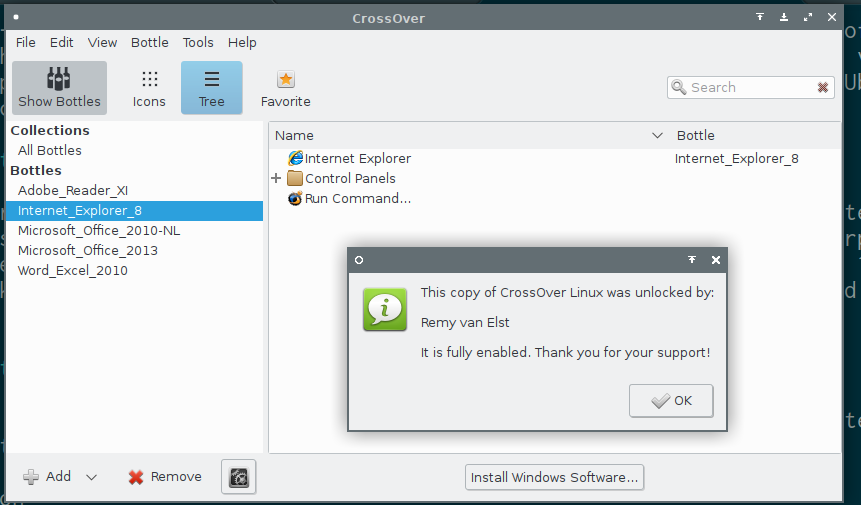
Task: Click into the Search field
Action: click(x=751, y=87)
